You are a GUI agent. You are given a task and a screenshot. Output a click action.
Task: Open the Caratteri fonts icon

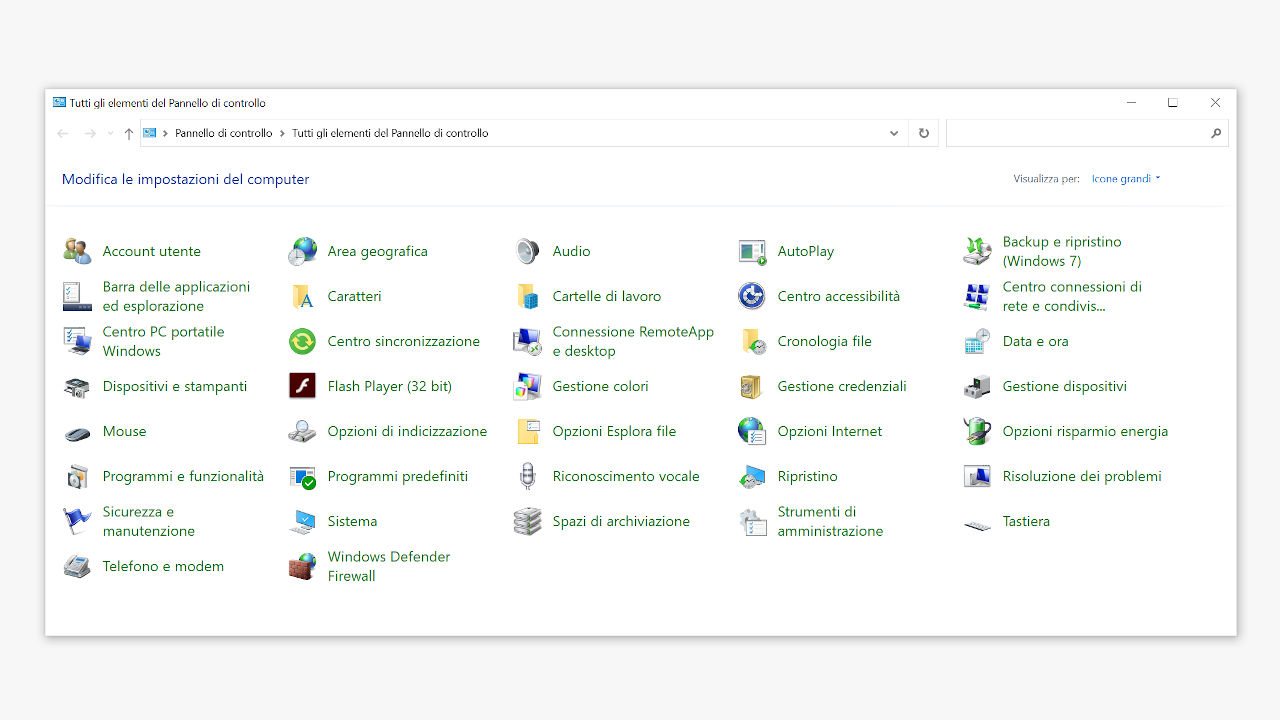coord(302,296)
